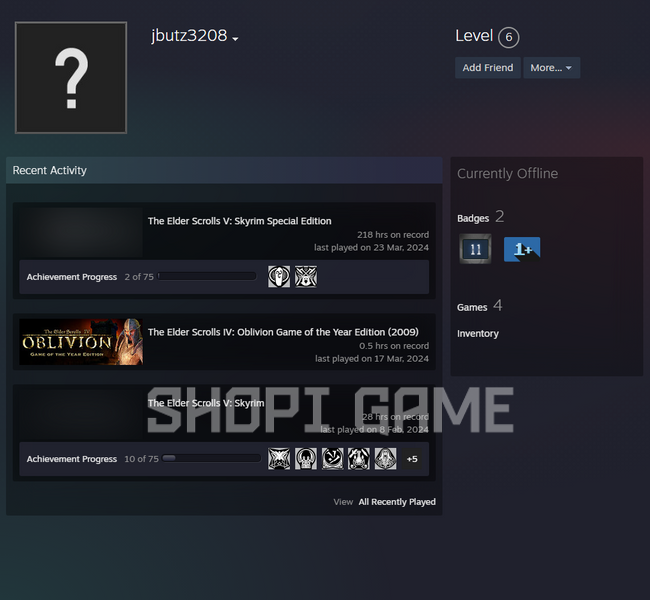Click the 2 of 75 achievement count

139,277
